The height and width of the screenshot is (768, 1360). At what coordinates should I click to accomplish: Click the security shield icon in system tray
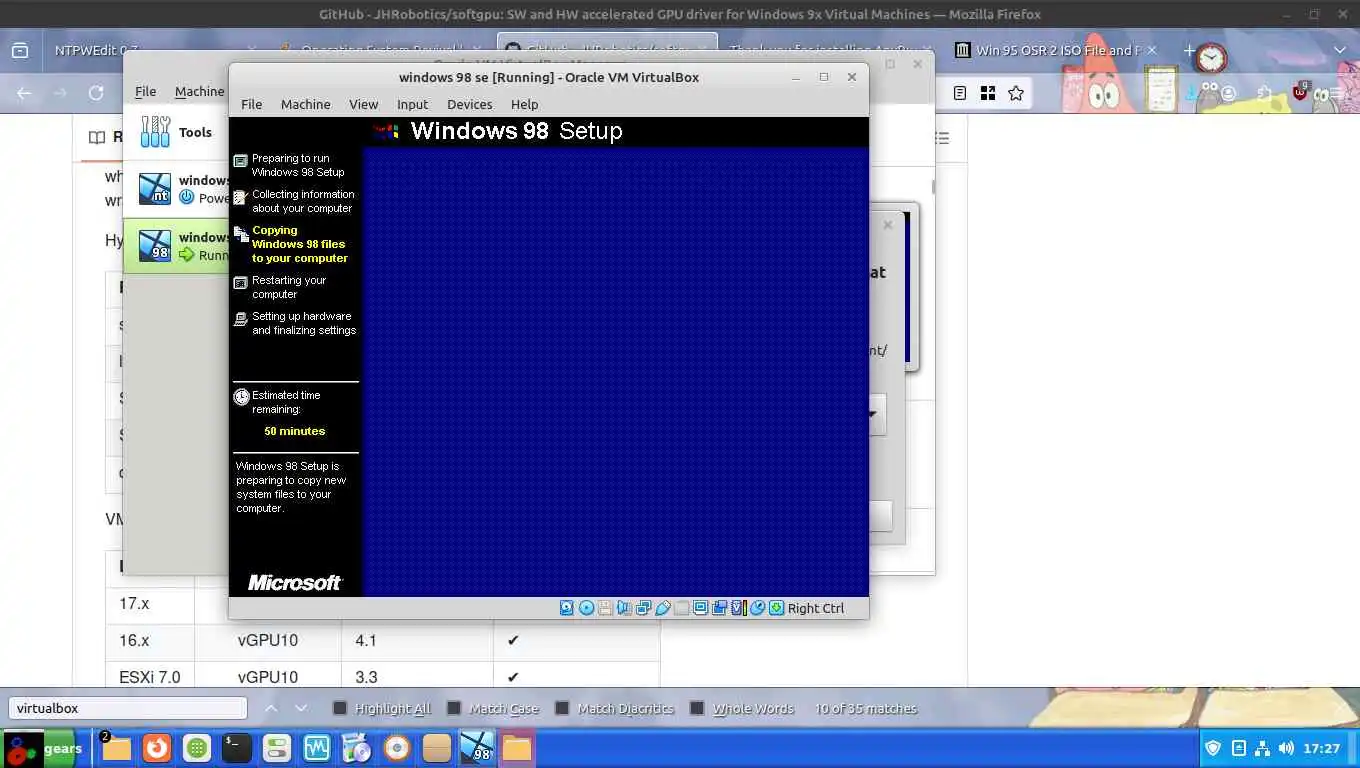point(1213,748)
